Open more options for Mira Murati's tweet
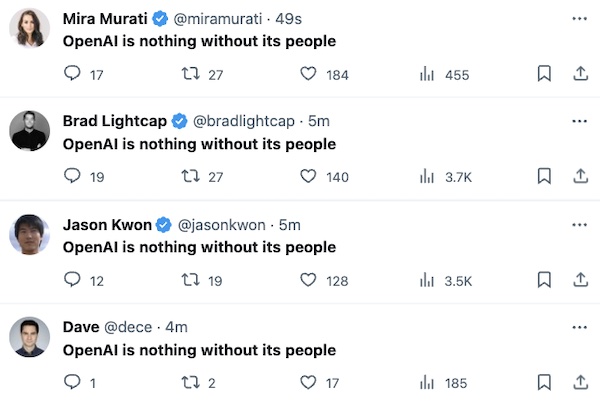Image resolution: width=600 pixels, height=401 pixels. 579,18
